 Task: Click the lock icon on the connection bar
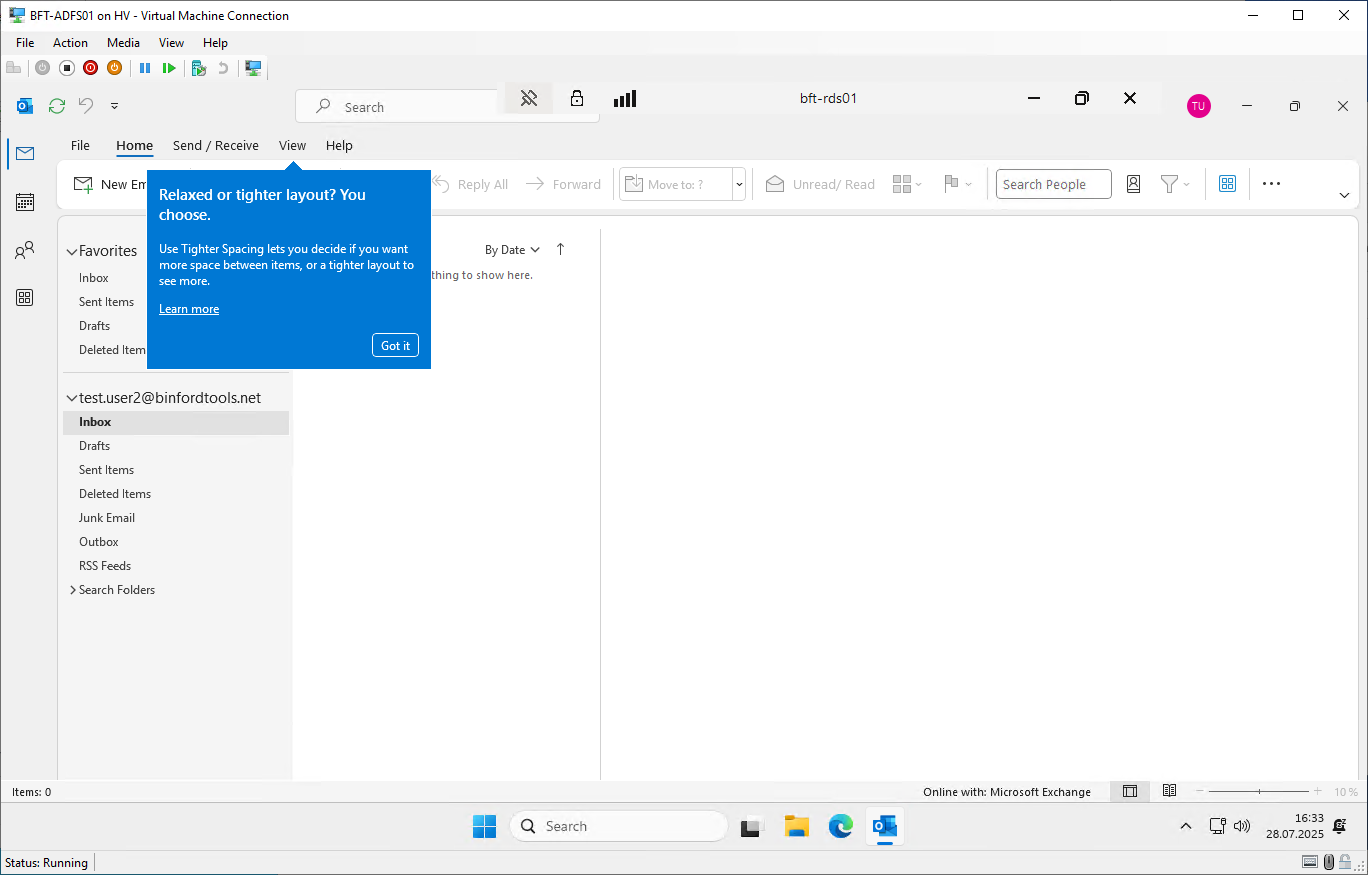[577, 98]
